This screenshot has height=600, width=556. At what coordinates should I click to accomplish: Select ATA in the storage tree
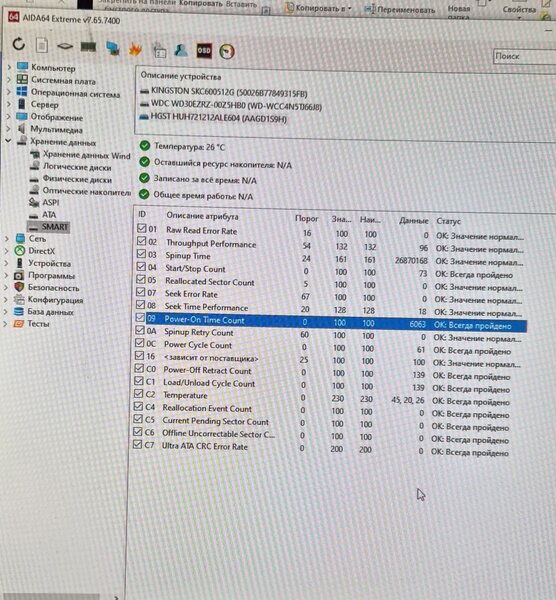(49, 215)
